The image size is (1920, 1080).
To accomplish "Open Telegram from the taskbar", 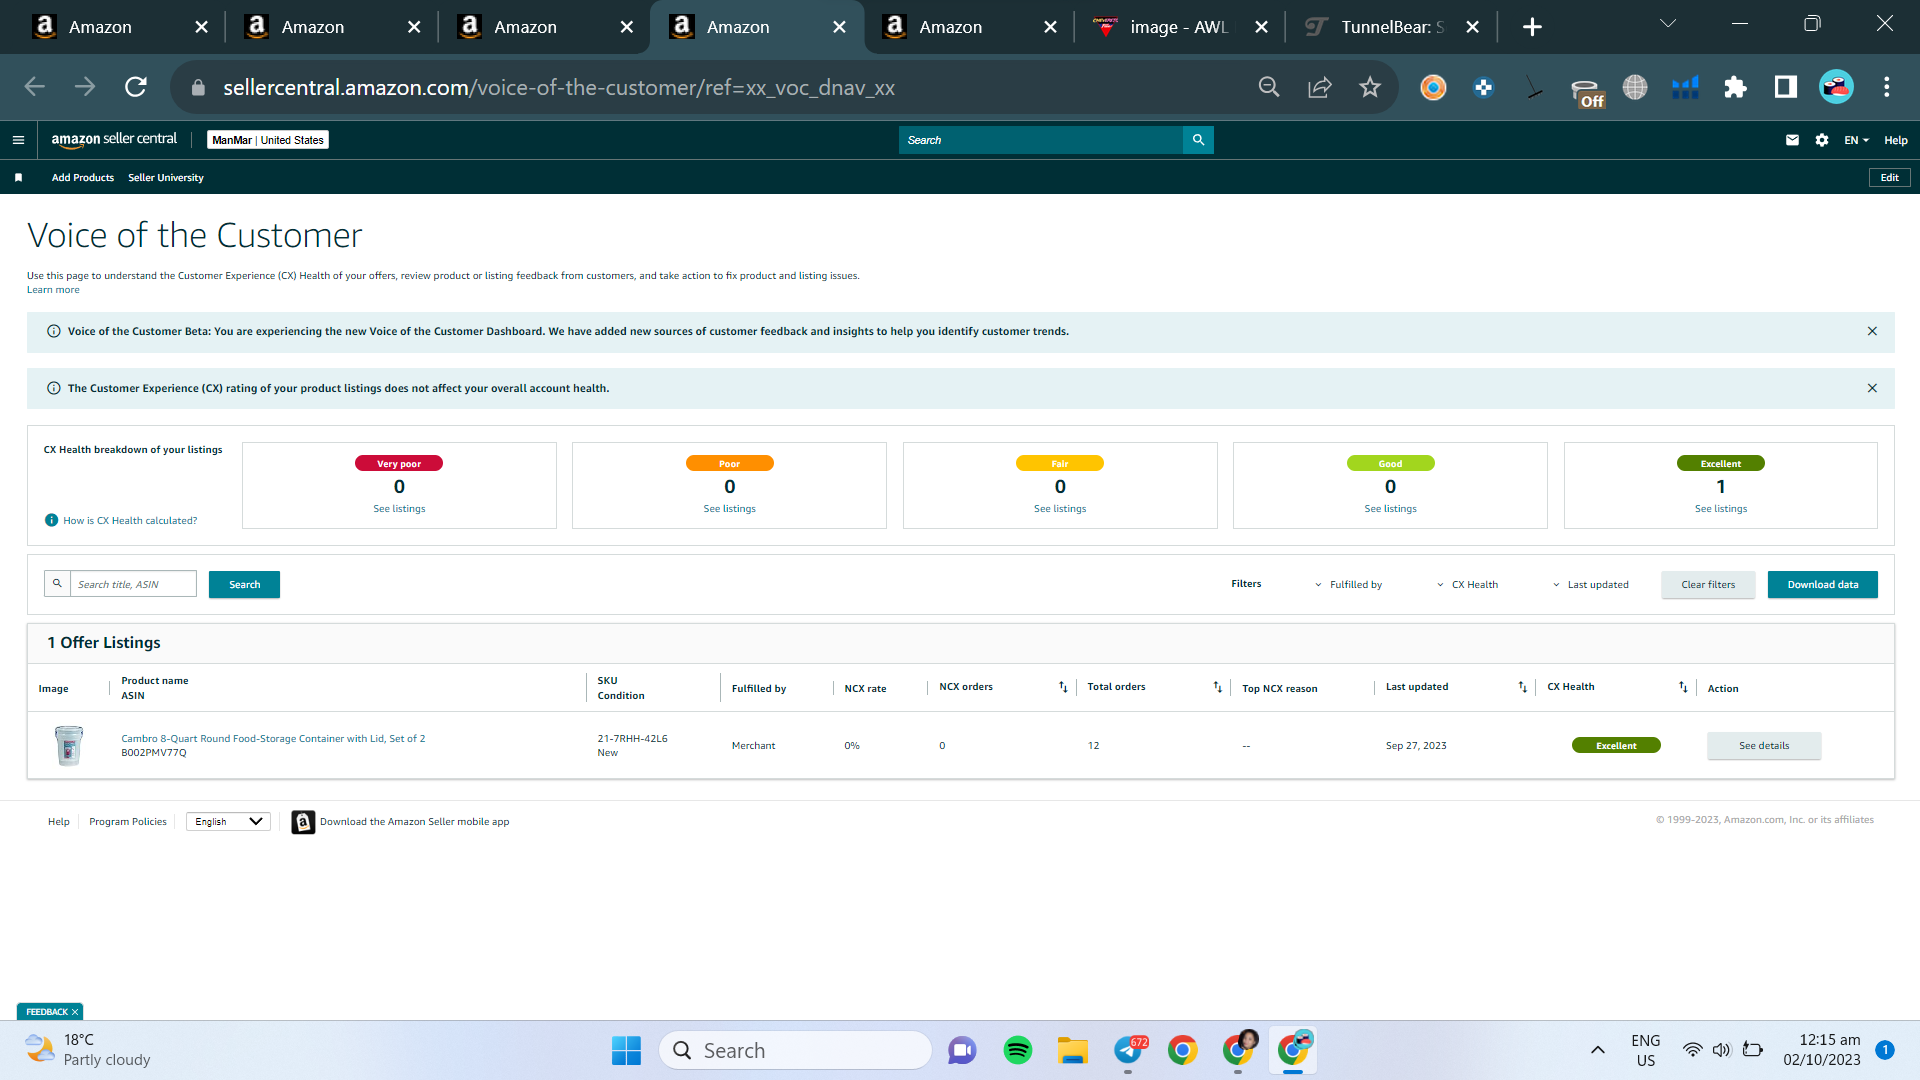I will pos(1128,1050).
